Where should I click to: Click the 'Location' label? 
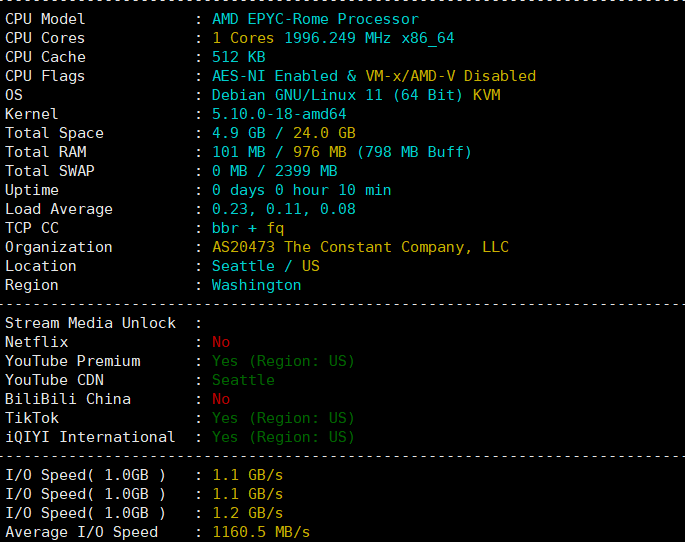41,266
